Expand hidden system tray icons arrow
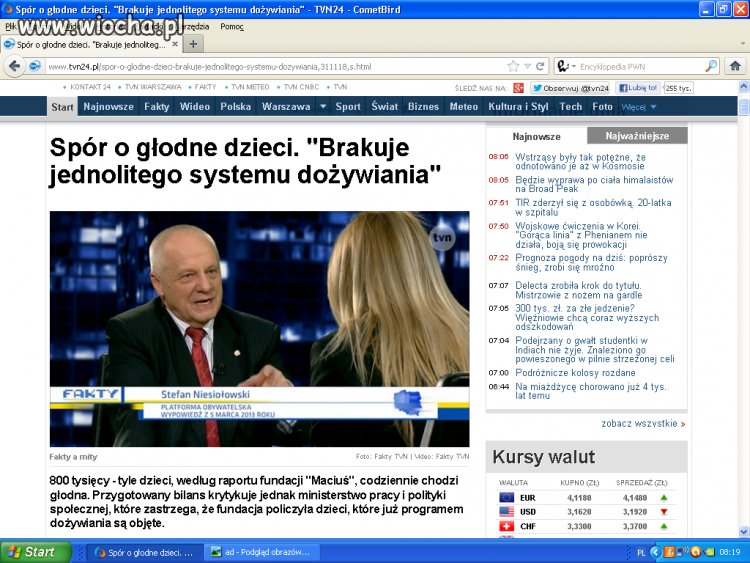This screenshot has height=563, width=750. click(x=655, y=552)
